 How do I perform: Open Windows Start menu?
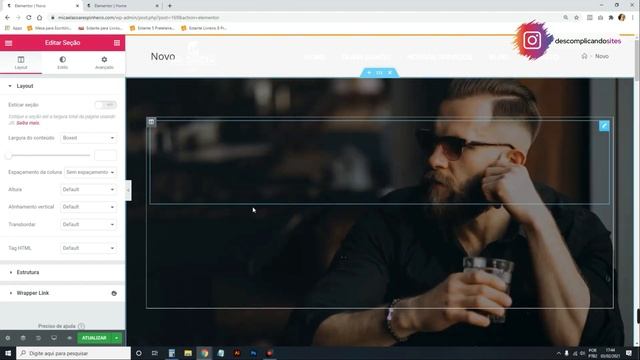[8, 353]
